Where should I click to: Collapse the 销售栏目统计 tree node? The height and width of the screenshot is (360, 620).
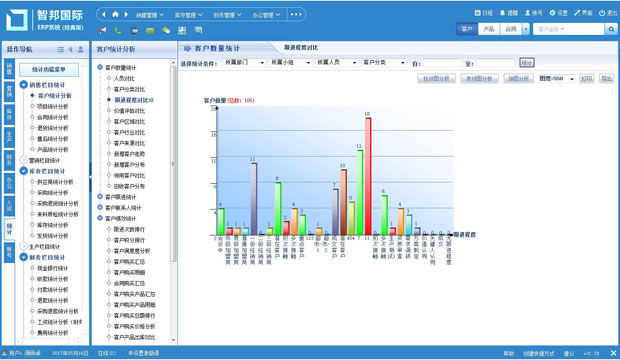(24, 85)
